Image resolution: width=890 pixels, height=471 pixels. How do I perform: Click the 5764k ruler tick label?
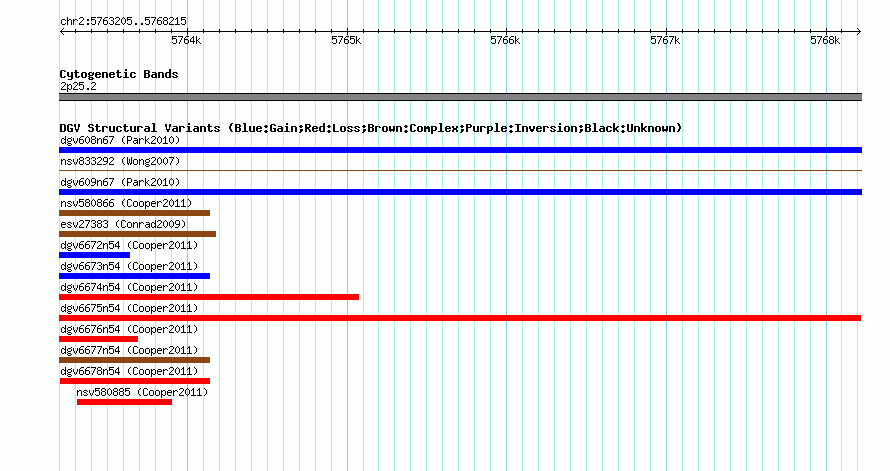click(186, 40)
